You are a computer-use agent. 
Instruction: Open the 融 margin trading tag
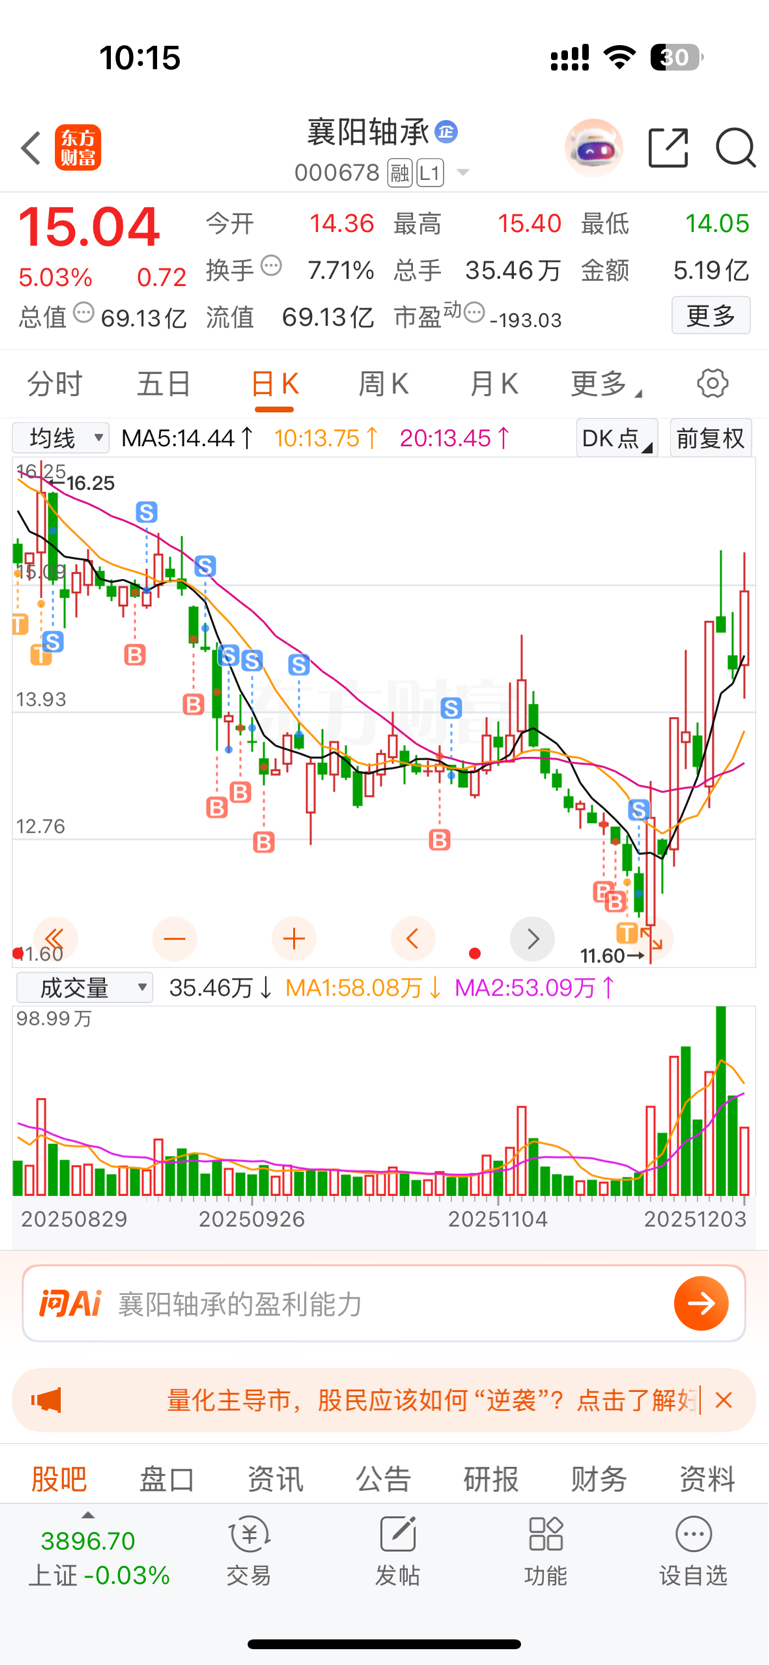pos(400,173)
